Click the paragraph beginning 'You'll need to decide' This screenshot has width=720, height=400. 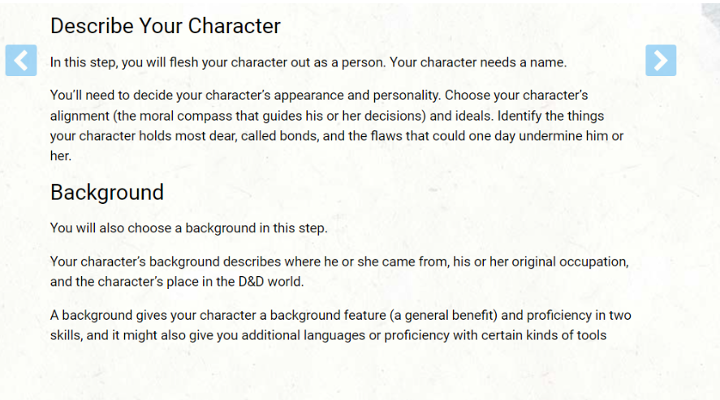337,125
